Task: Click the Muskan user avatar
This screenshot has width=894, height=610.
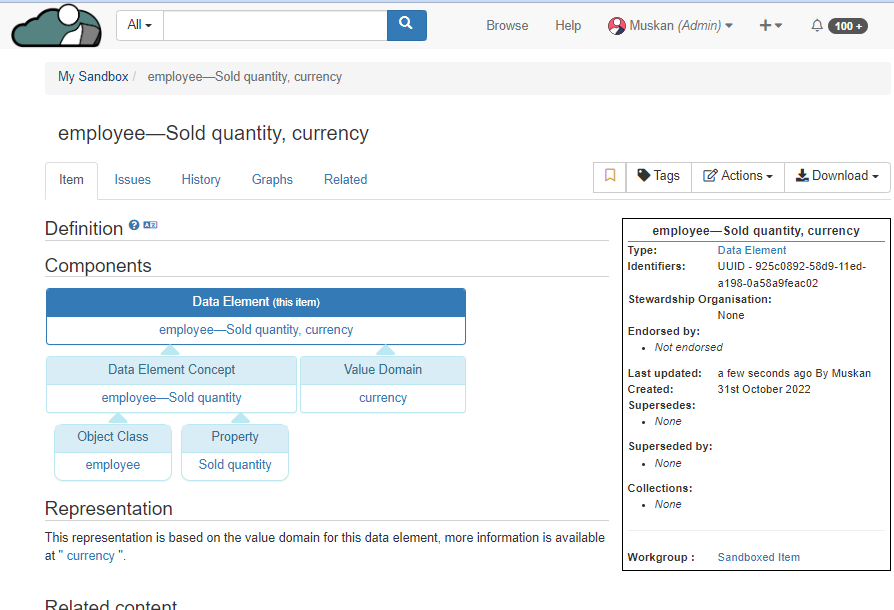Action: tap(616, 26)
